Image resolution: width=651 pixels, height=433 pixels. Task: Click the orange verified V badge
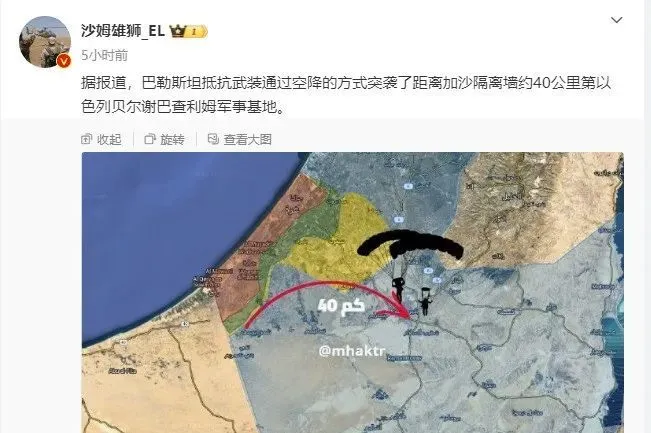click(x=64, y=61)
